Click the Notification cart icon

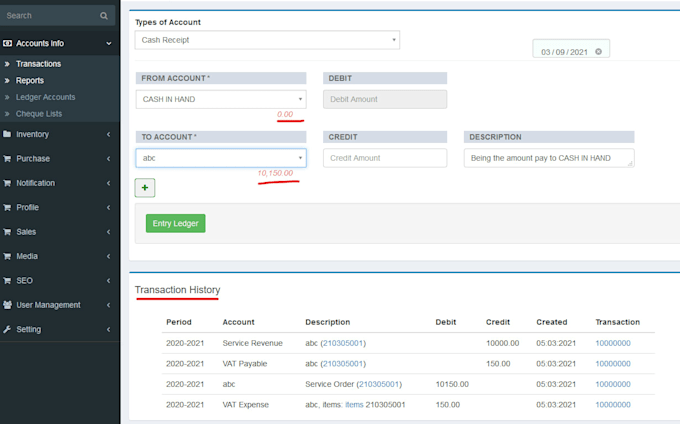[7, 183]
